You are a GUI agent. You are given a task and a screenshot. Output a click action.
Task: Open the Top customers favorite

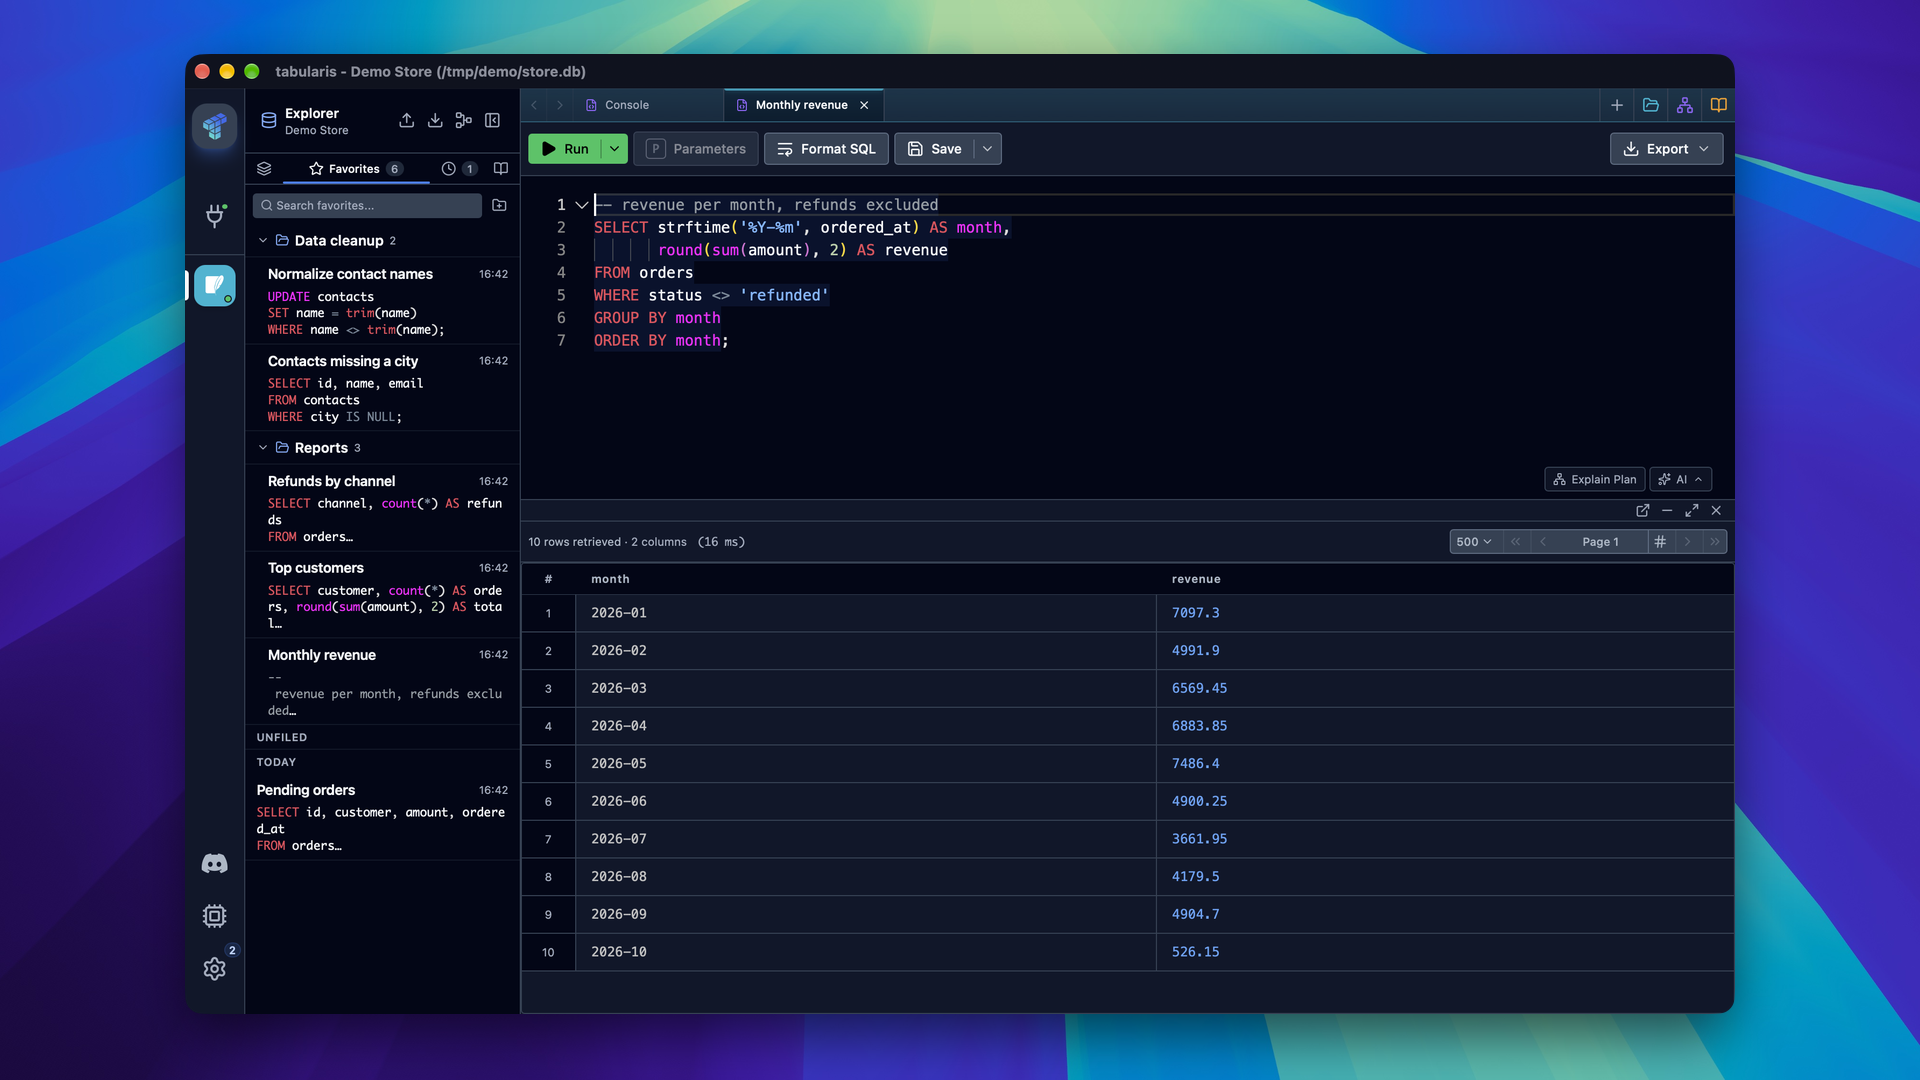383,595
